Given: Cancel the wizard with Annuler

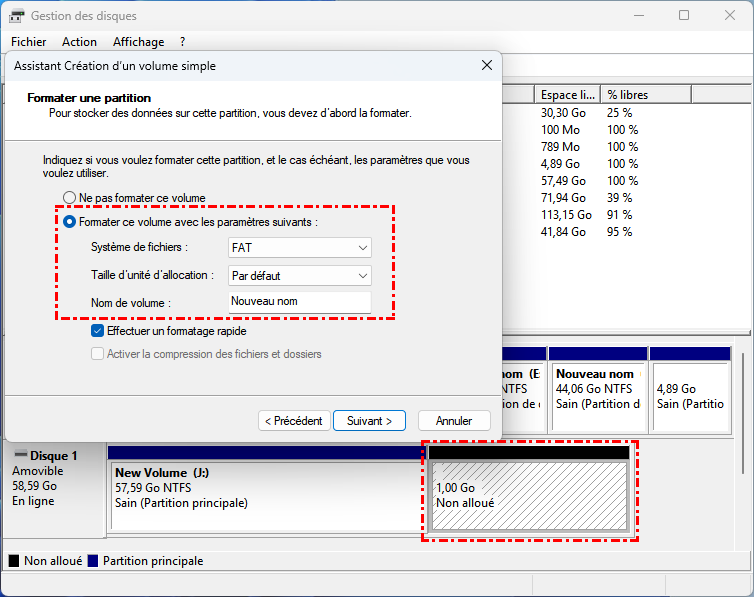Looking at the screenshot, I should pos(454,421).
